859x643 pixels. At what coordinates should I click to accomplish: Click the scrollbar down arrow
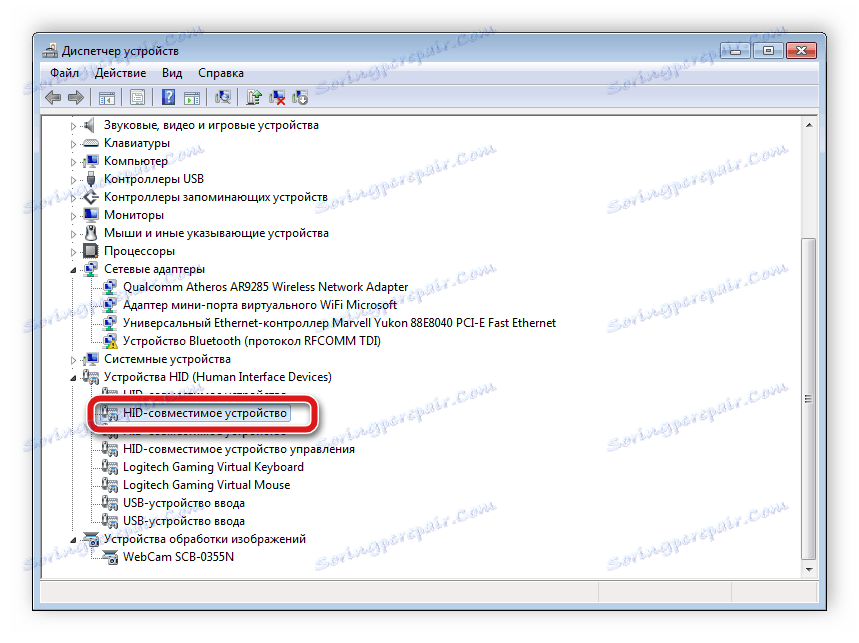[809, 570]
